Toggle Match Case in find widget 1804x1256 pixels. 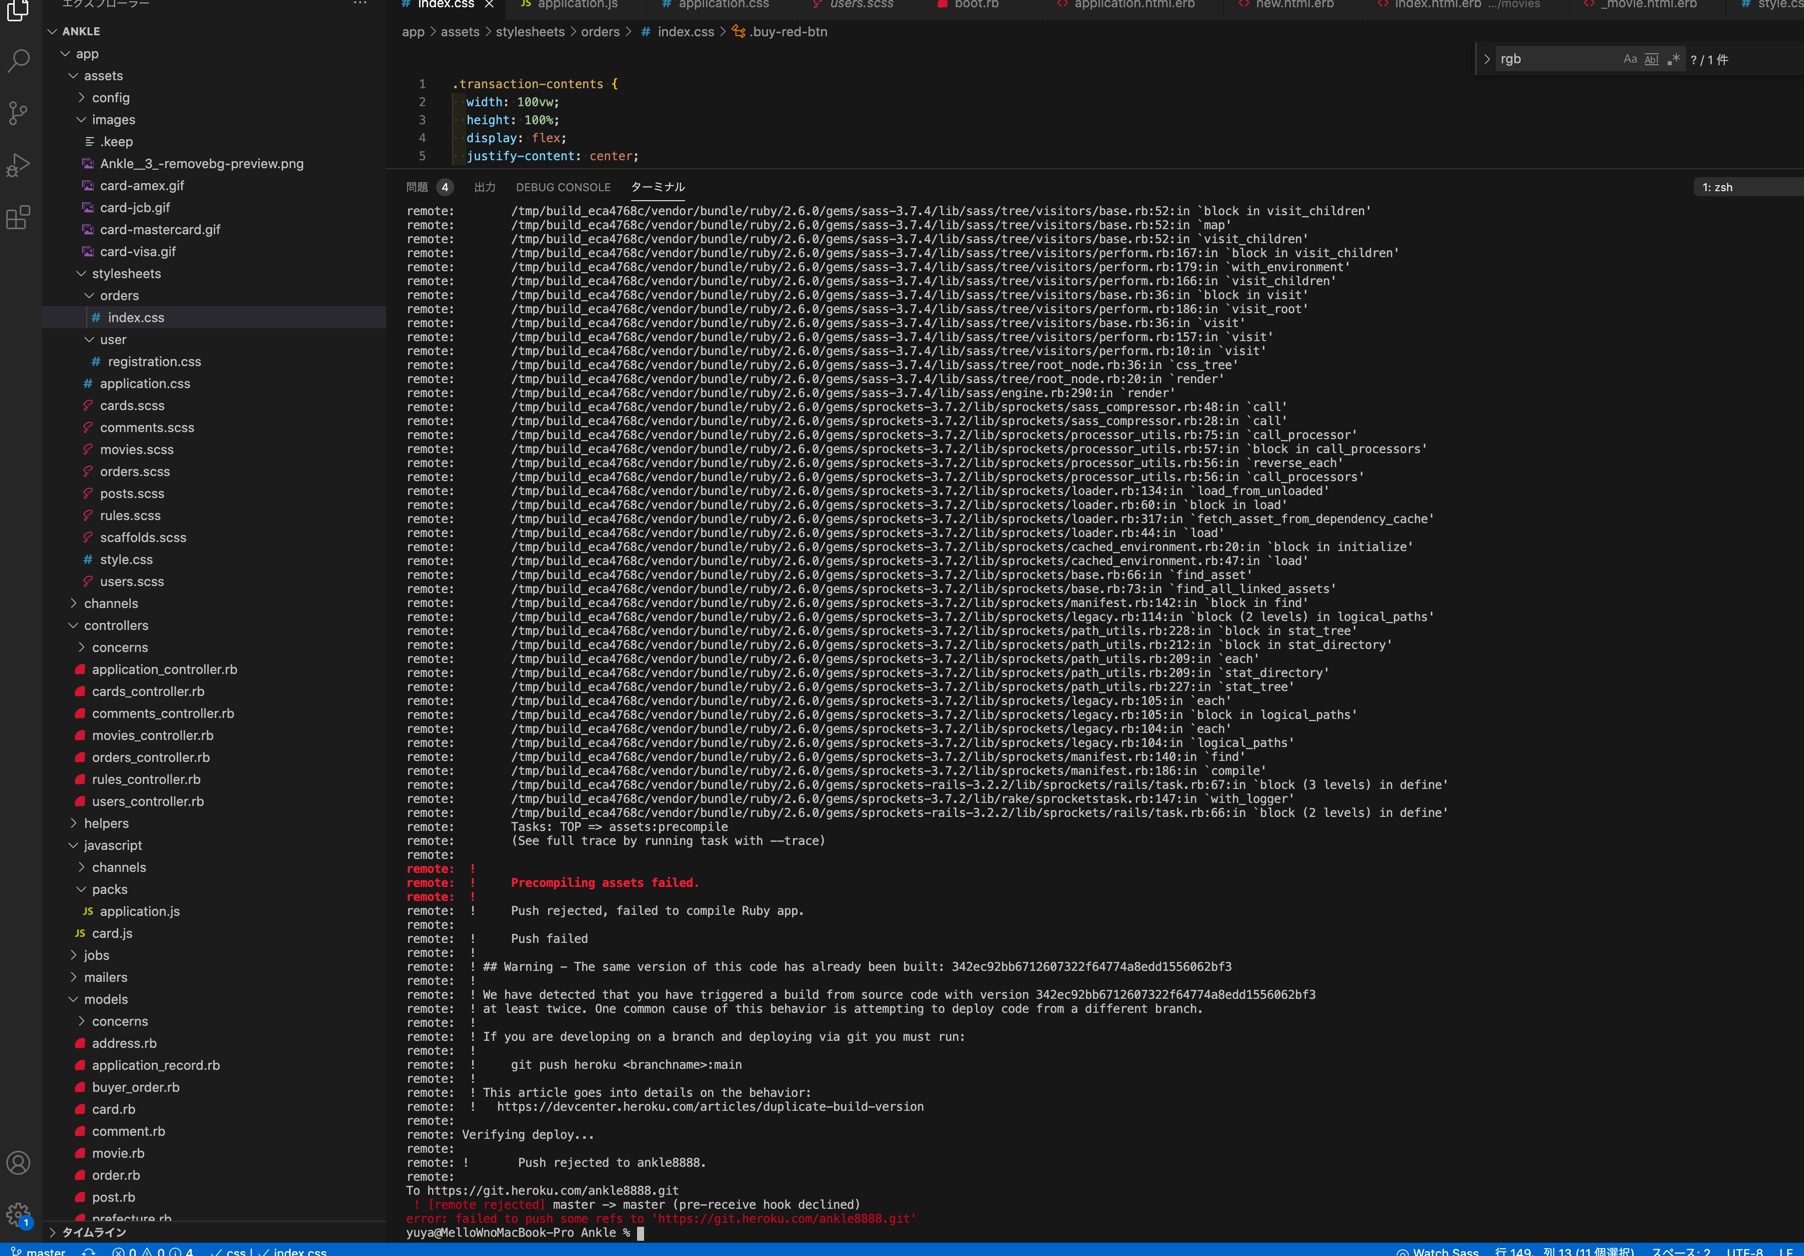pos(1630,59)
